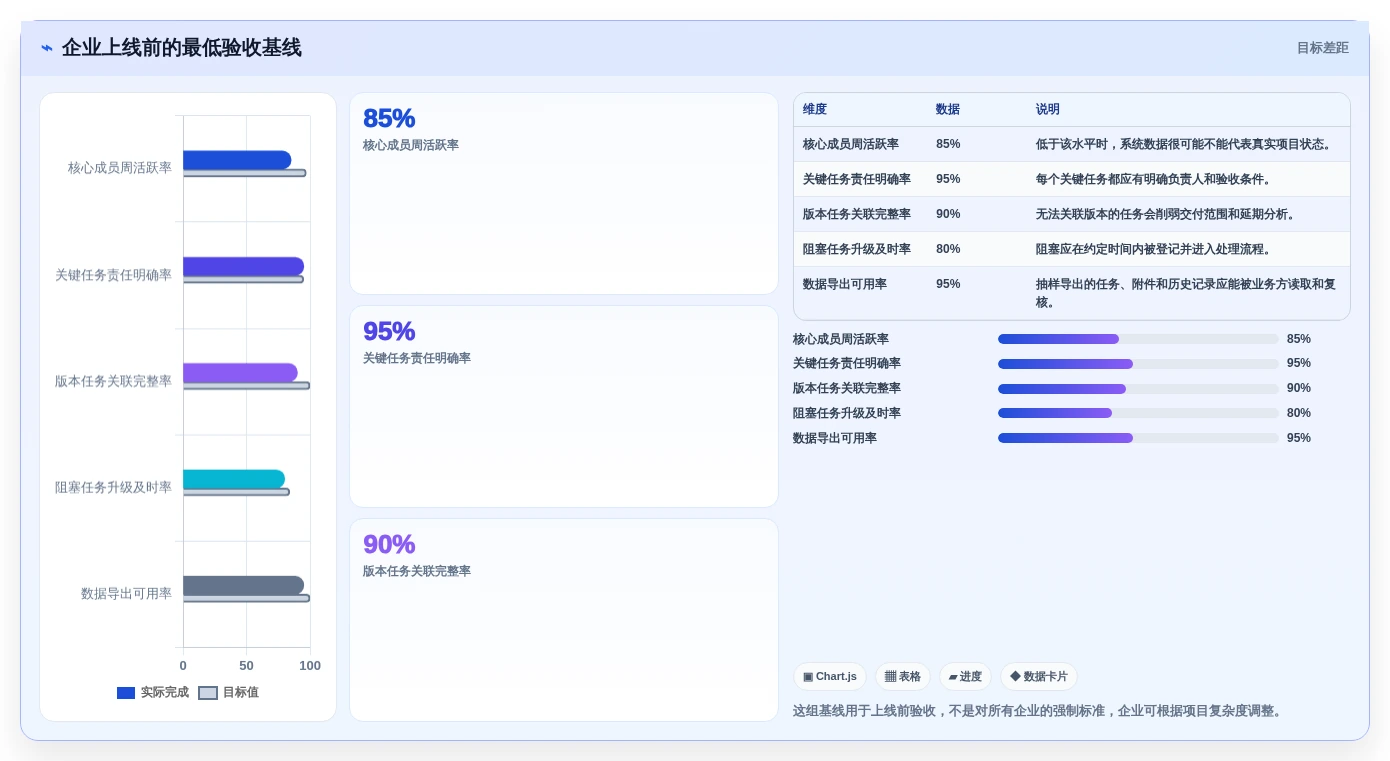Screen dimensions: 1390x761
Task: Click the 进度 chip
Action: coord(965,677)
